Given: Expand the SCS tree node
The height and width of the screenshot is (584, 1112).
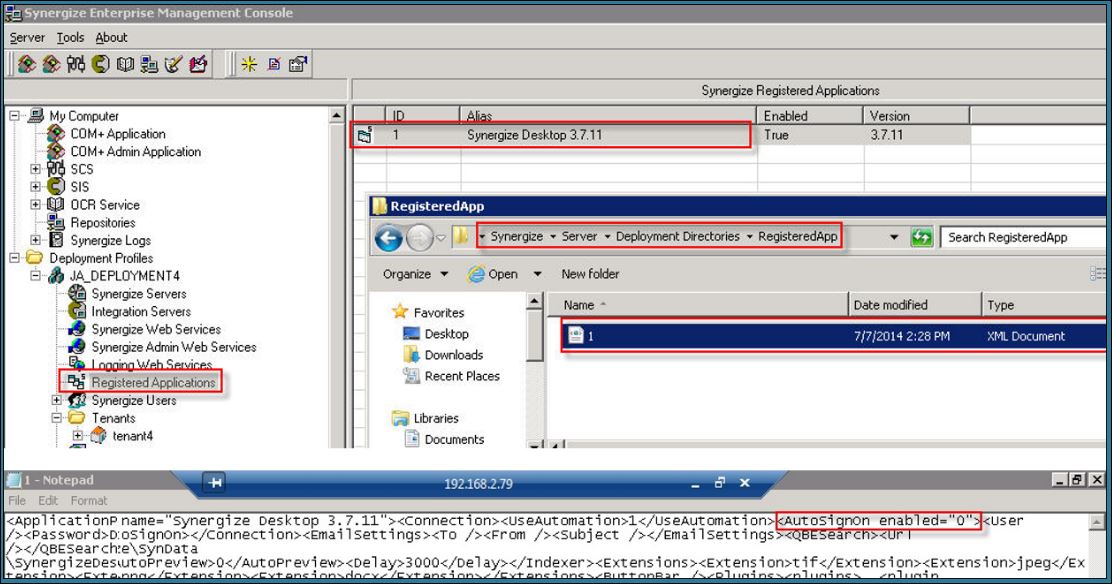Looking at the screenshot, I should pos(35,169).
